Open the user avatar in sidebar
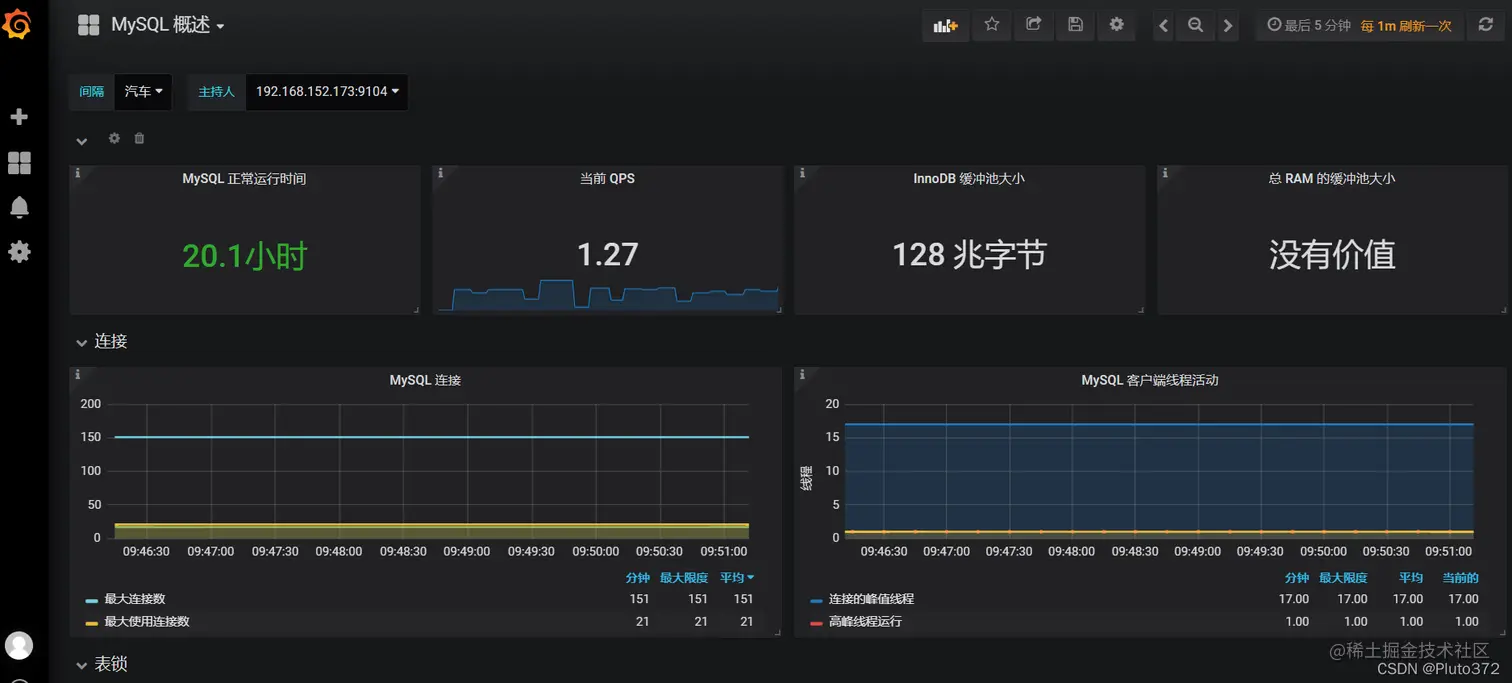 click(19, 645)
